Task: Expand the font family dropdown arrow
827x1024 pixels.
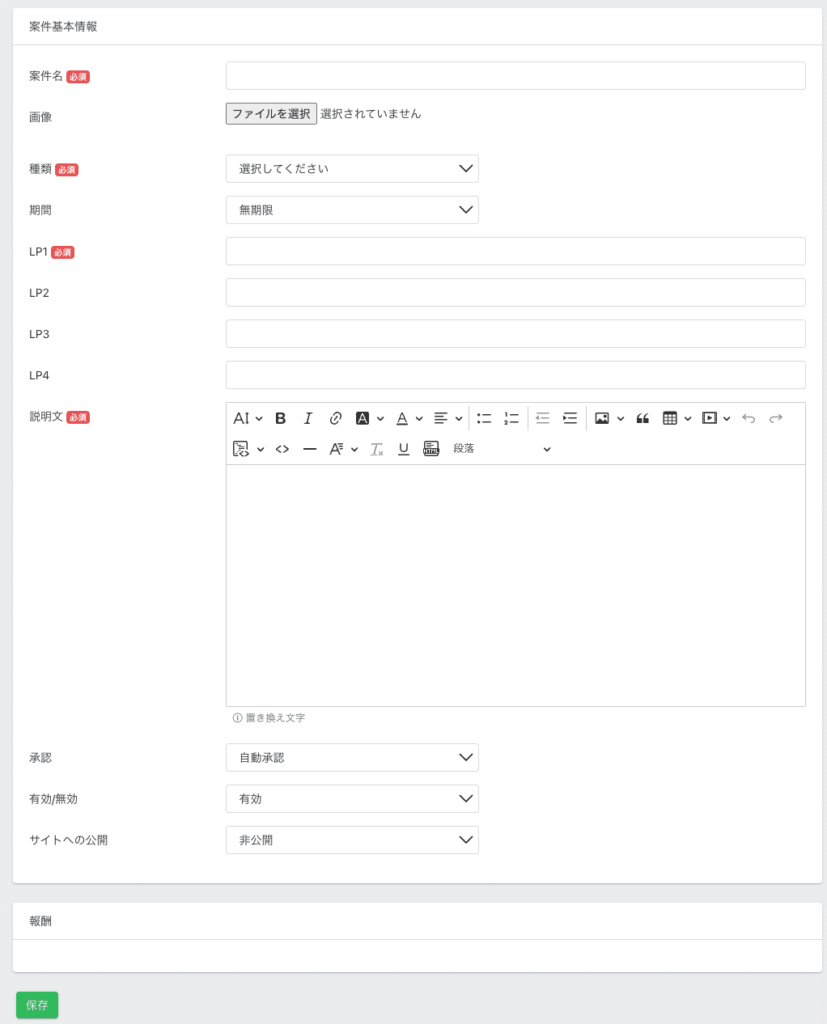Action: pos(355,449)
